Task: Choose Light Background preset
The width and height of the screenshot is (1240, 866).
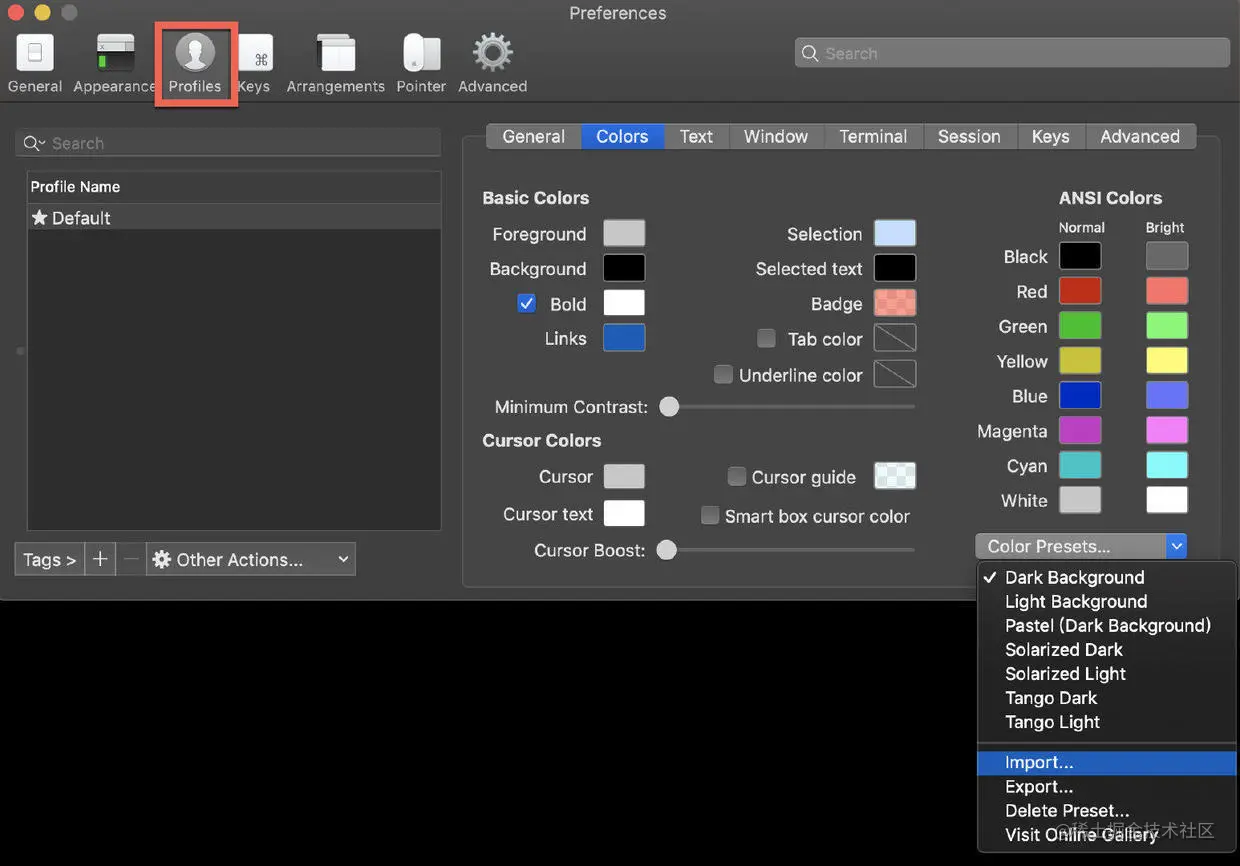Action: [x=1107, y=601]
